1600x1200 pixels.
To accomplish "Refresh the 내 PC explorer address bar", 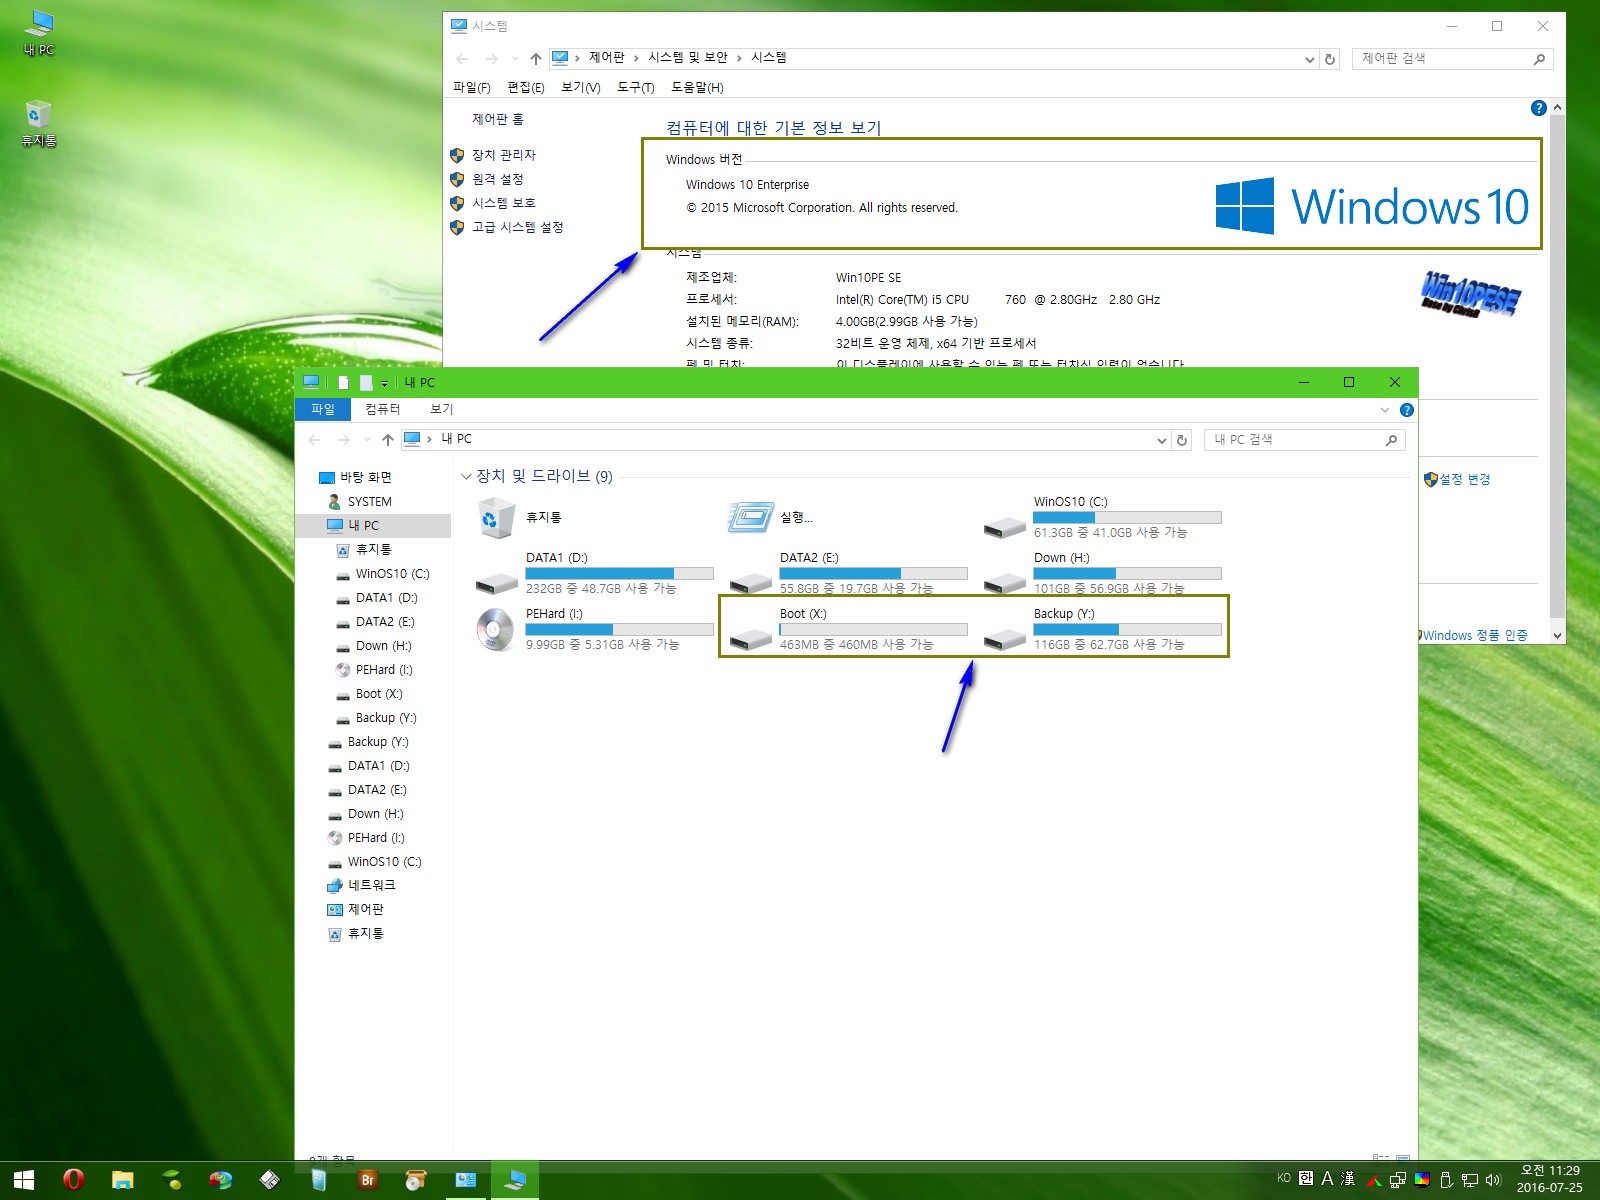I will coord(1182,440).
